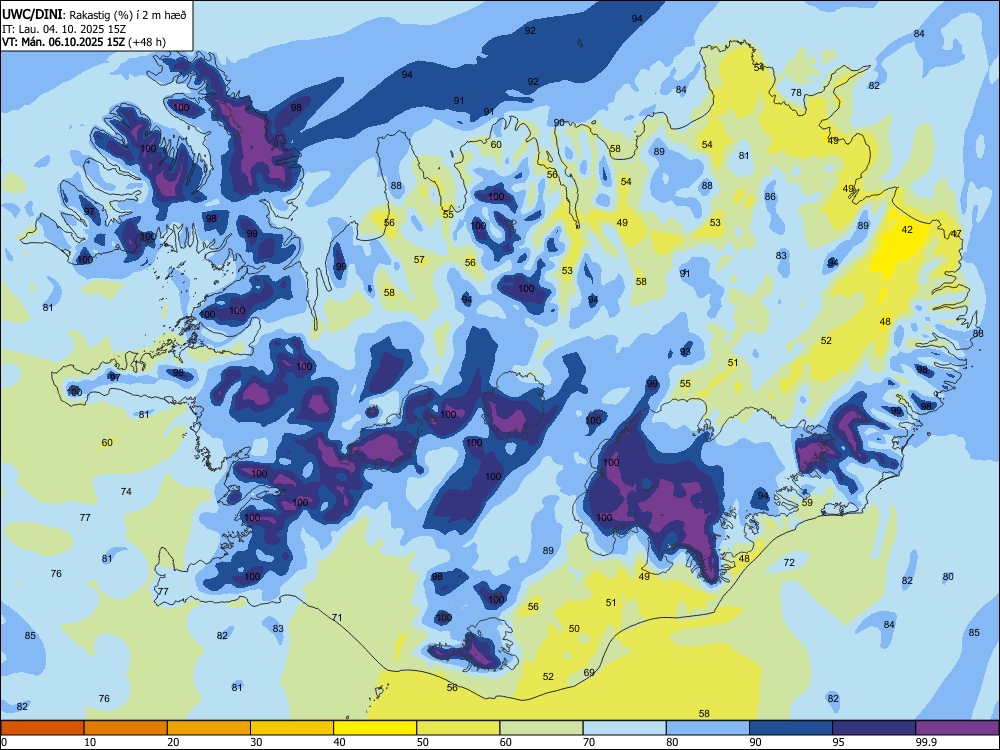Click the orange 10–20 legend swatch
1000x750 pixels.
pyautogui.click(x=126, y=728)
